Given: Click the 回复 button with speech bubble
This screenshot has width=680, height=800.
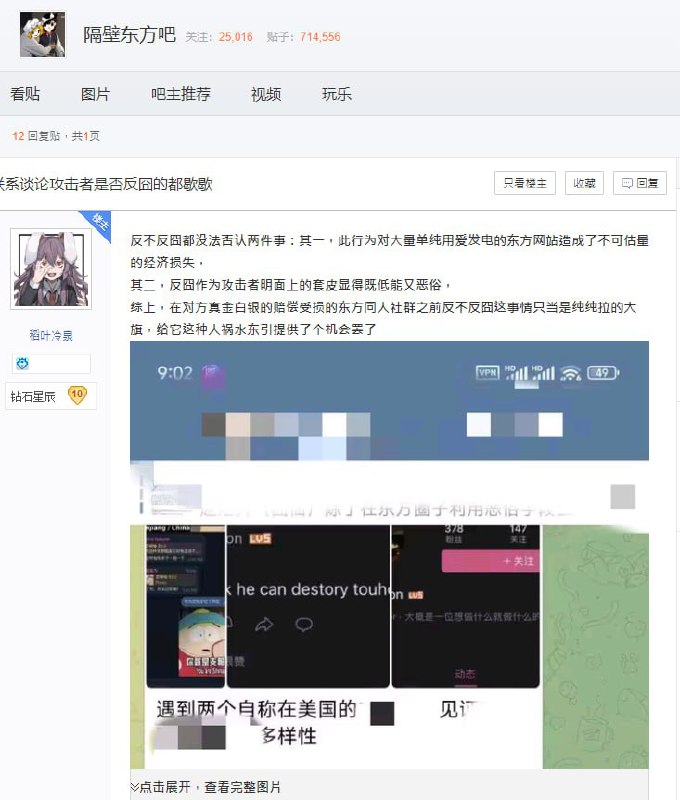Looking at the screenshot, I should click(640, 183).
